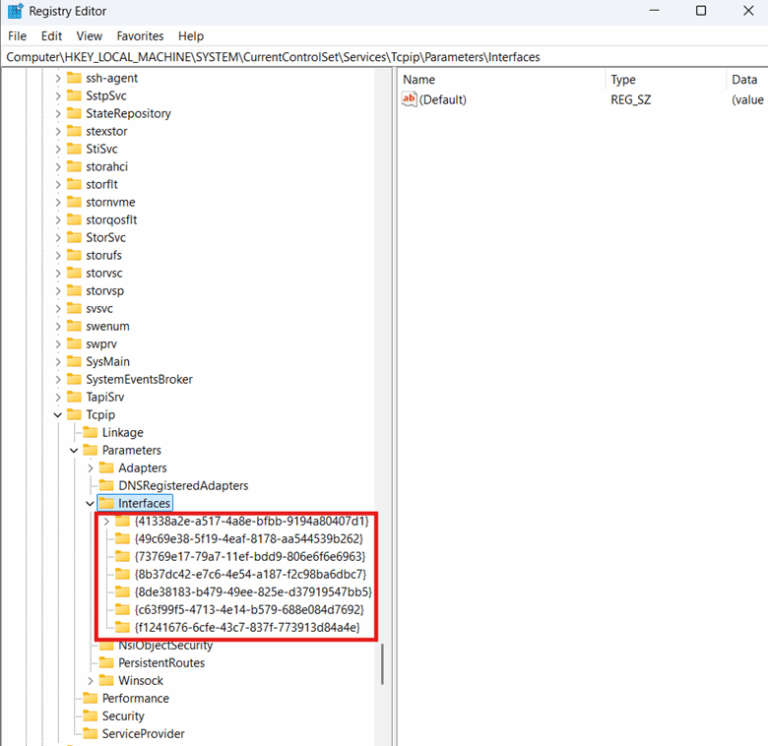The height and width of the screenshot is (746, 768).
Task: Open the Edit menu
Action: (51, 36)
